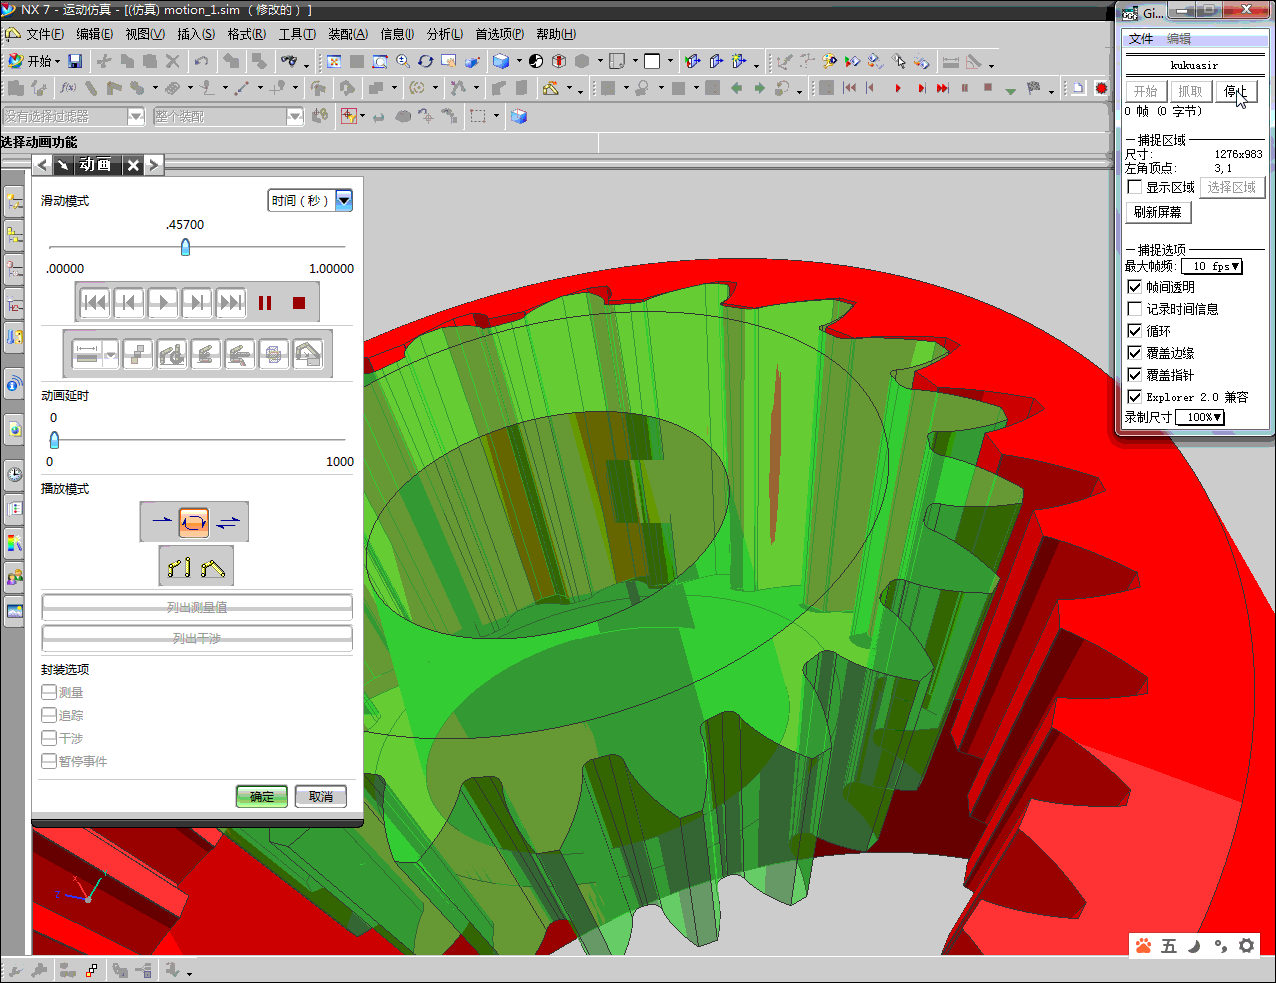
Task: Click the binoculars search icon in toolbar
Action: [x=289, y=61]
